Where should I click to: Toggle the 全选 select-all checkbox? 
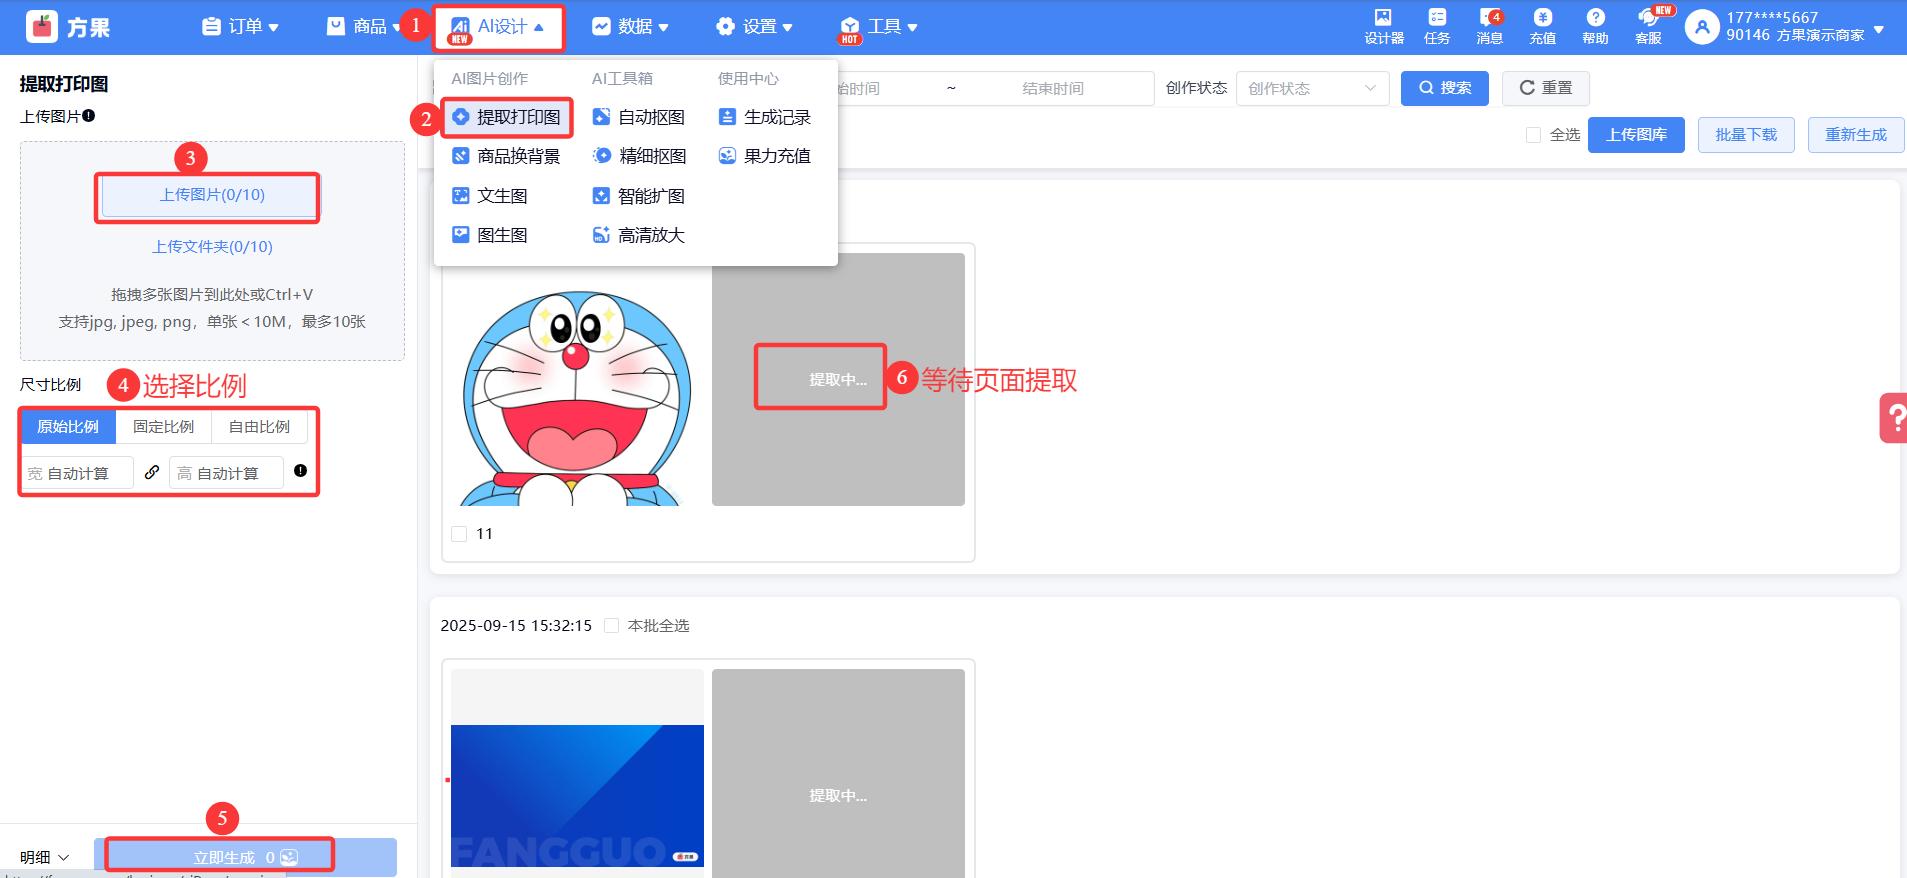1533,135
